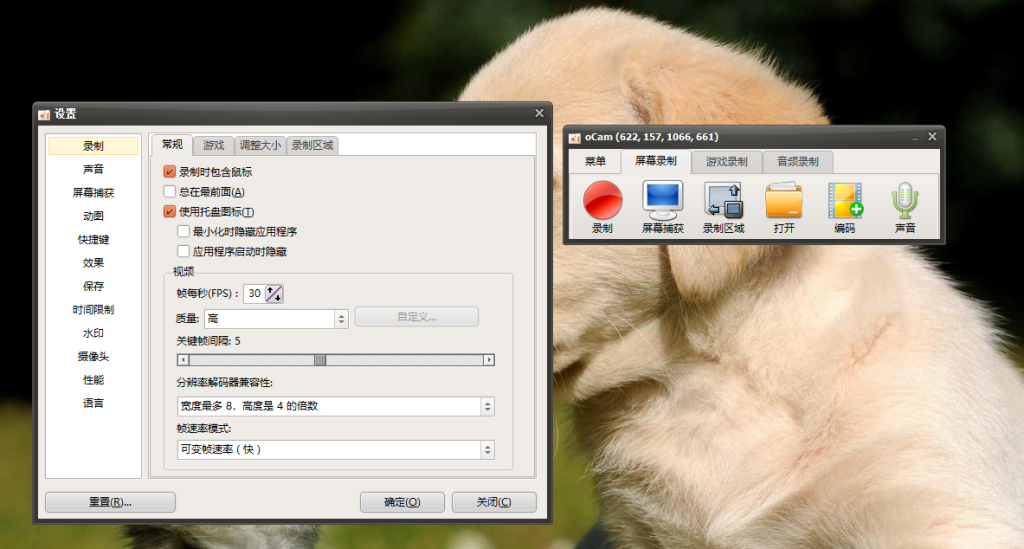Click the keyframe interval slider thumb
Screen dimensions: 1024x549
320,360
